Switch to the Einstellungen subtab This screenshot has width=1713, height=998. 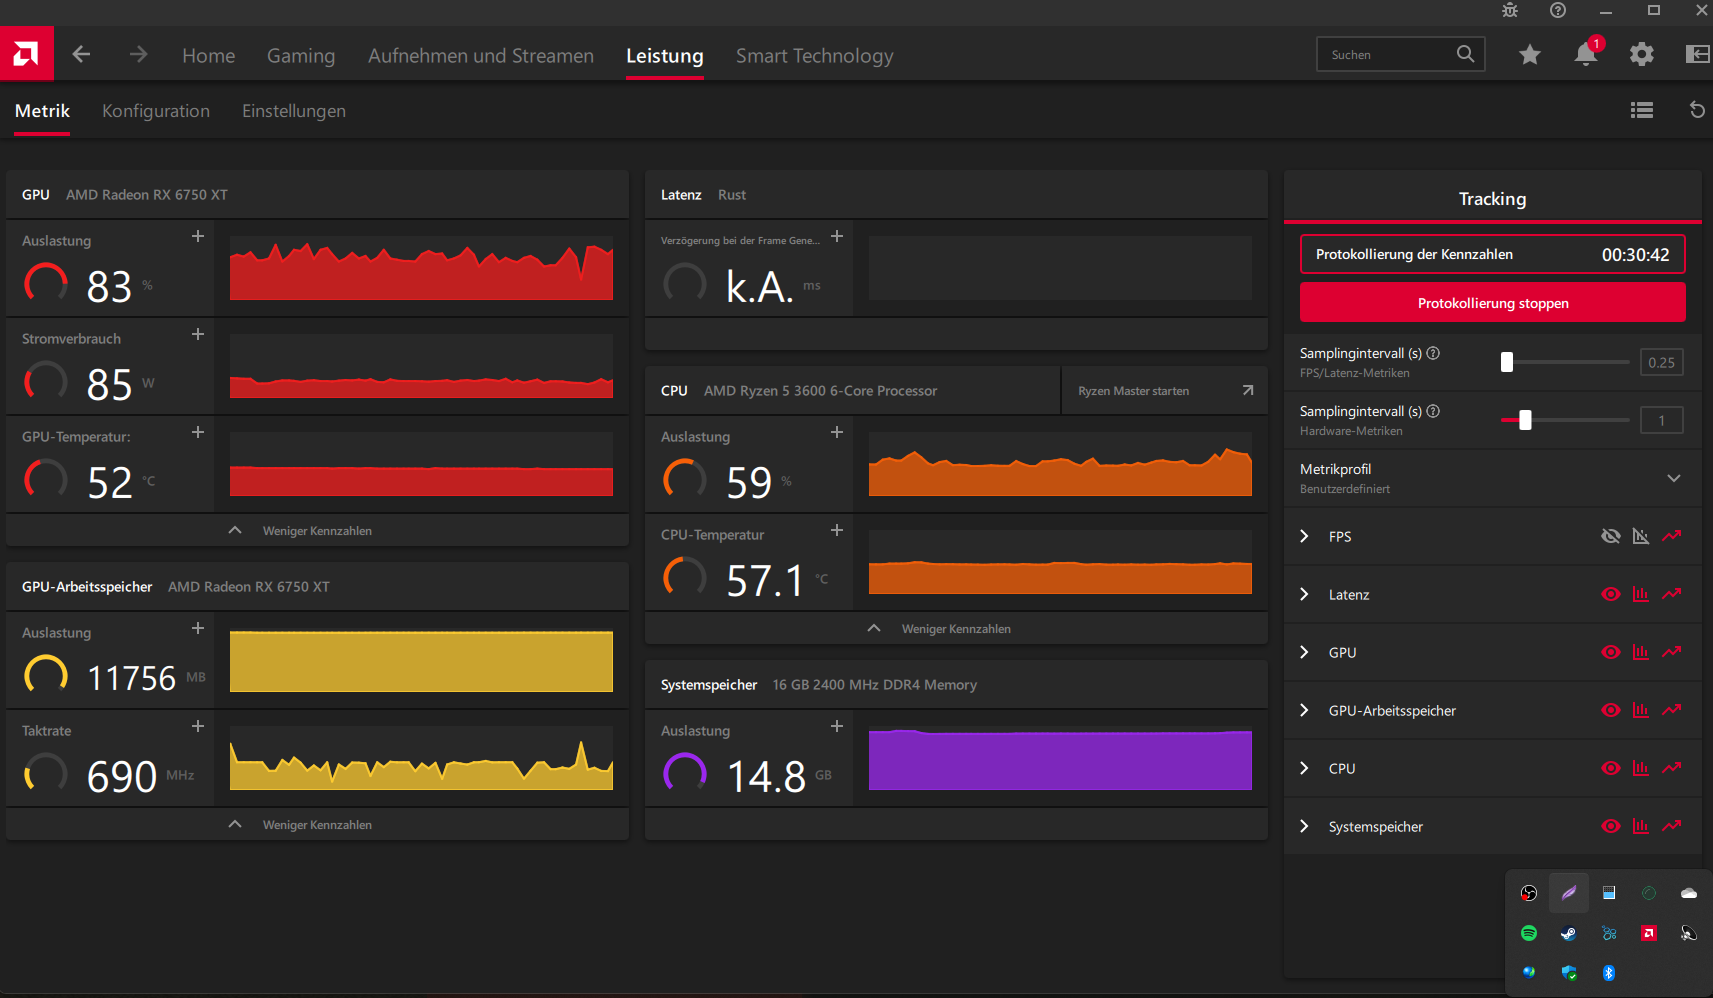click(x=294, y=111)
